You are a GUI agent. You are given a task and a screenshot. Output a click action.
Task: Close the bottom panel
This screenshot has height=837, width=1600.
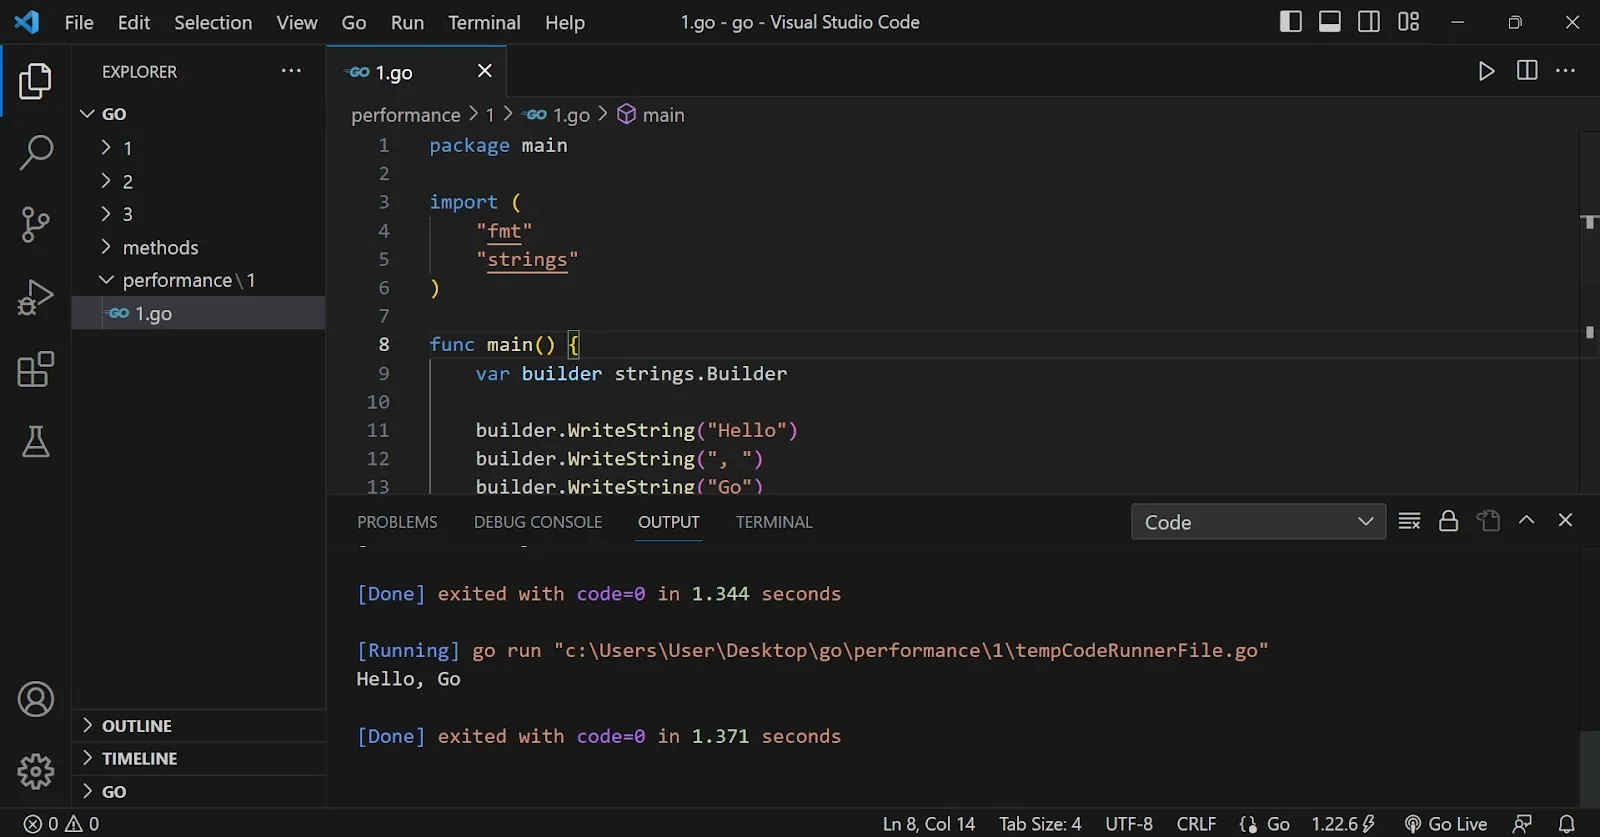pos(1566,520)
